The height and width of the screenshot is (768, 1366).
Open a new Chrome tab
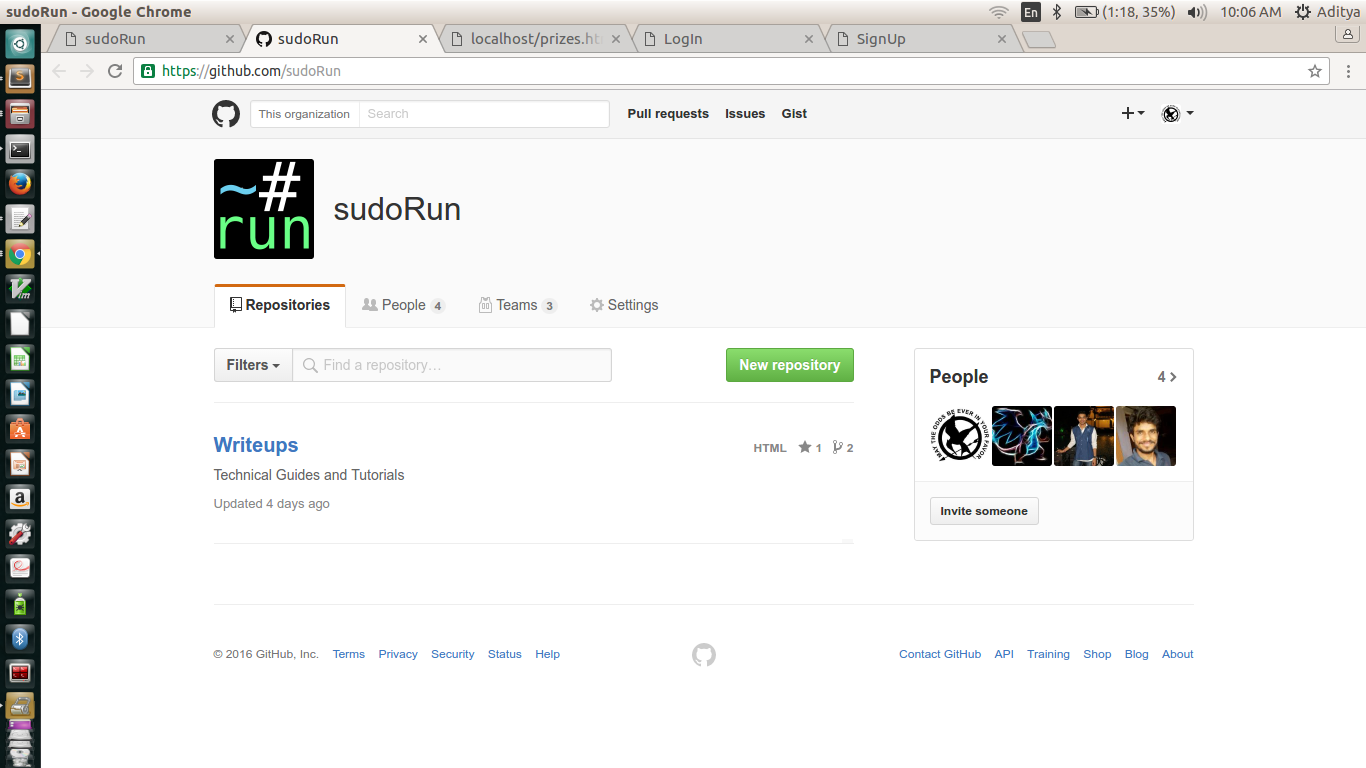[1039, 40]
